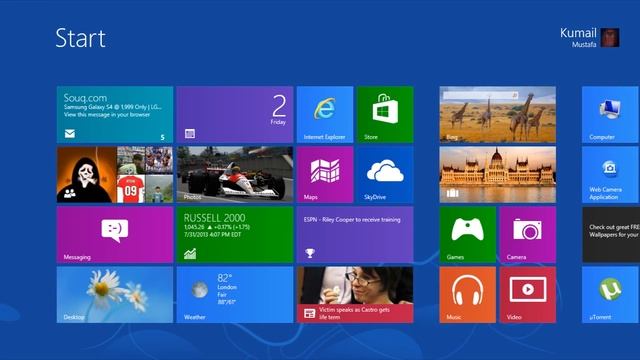Click the Kumail Mustafa account name
The height and width of the screenshot is (360, 640).
point(578,38)
